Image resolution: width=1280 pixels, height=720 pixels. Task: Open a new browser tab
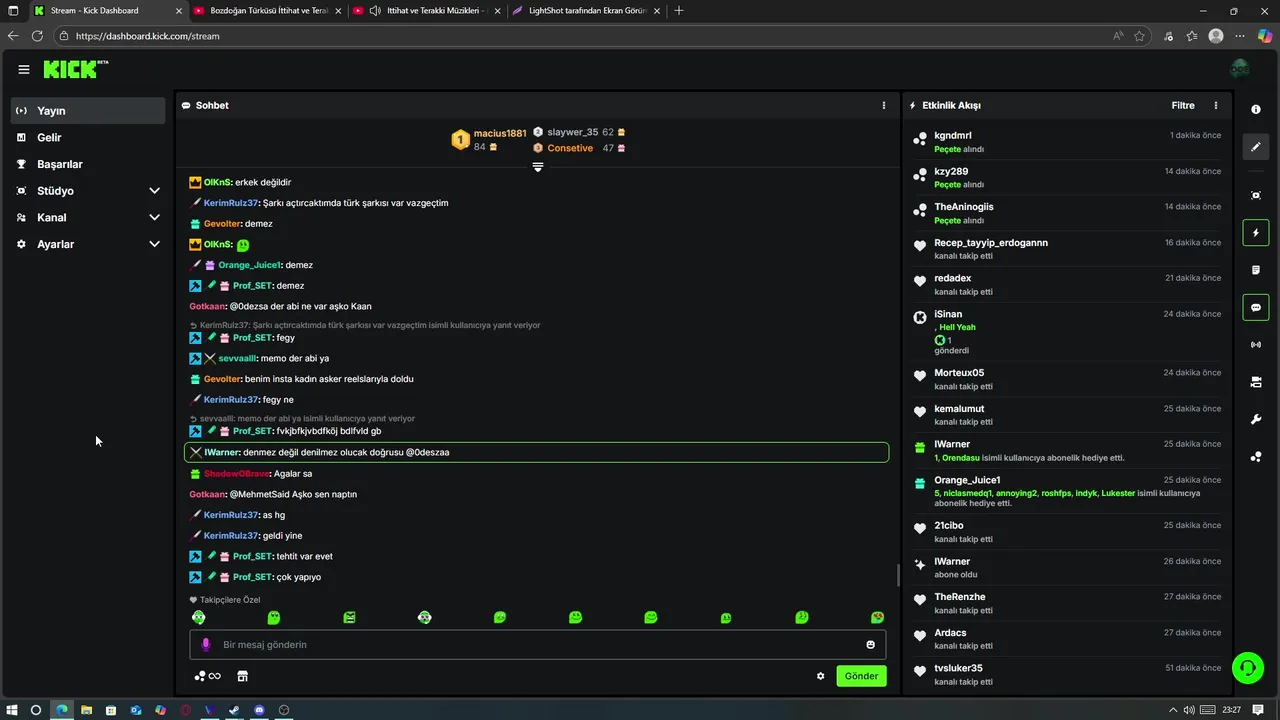click(x=679, y=10)
